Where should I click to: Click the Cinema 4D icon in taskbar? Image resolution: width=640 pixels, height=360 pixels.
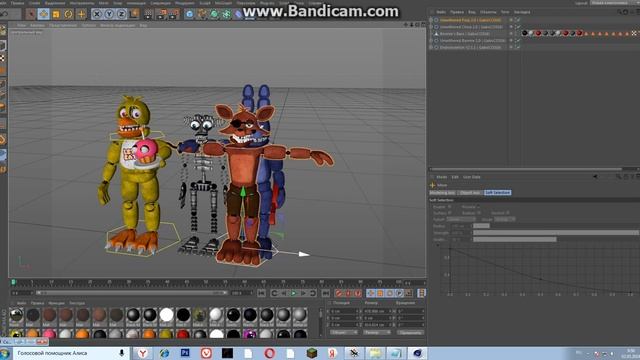(417, 353)
